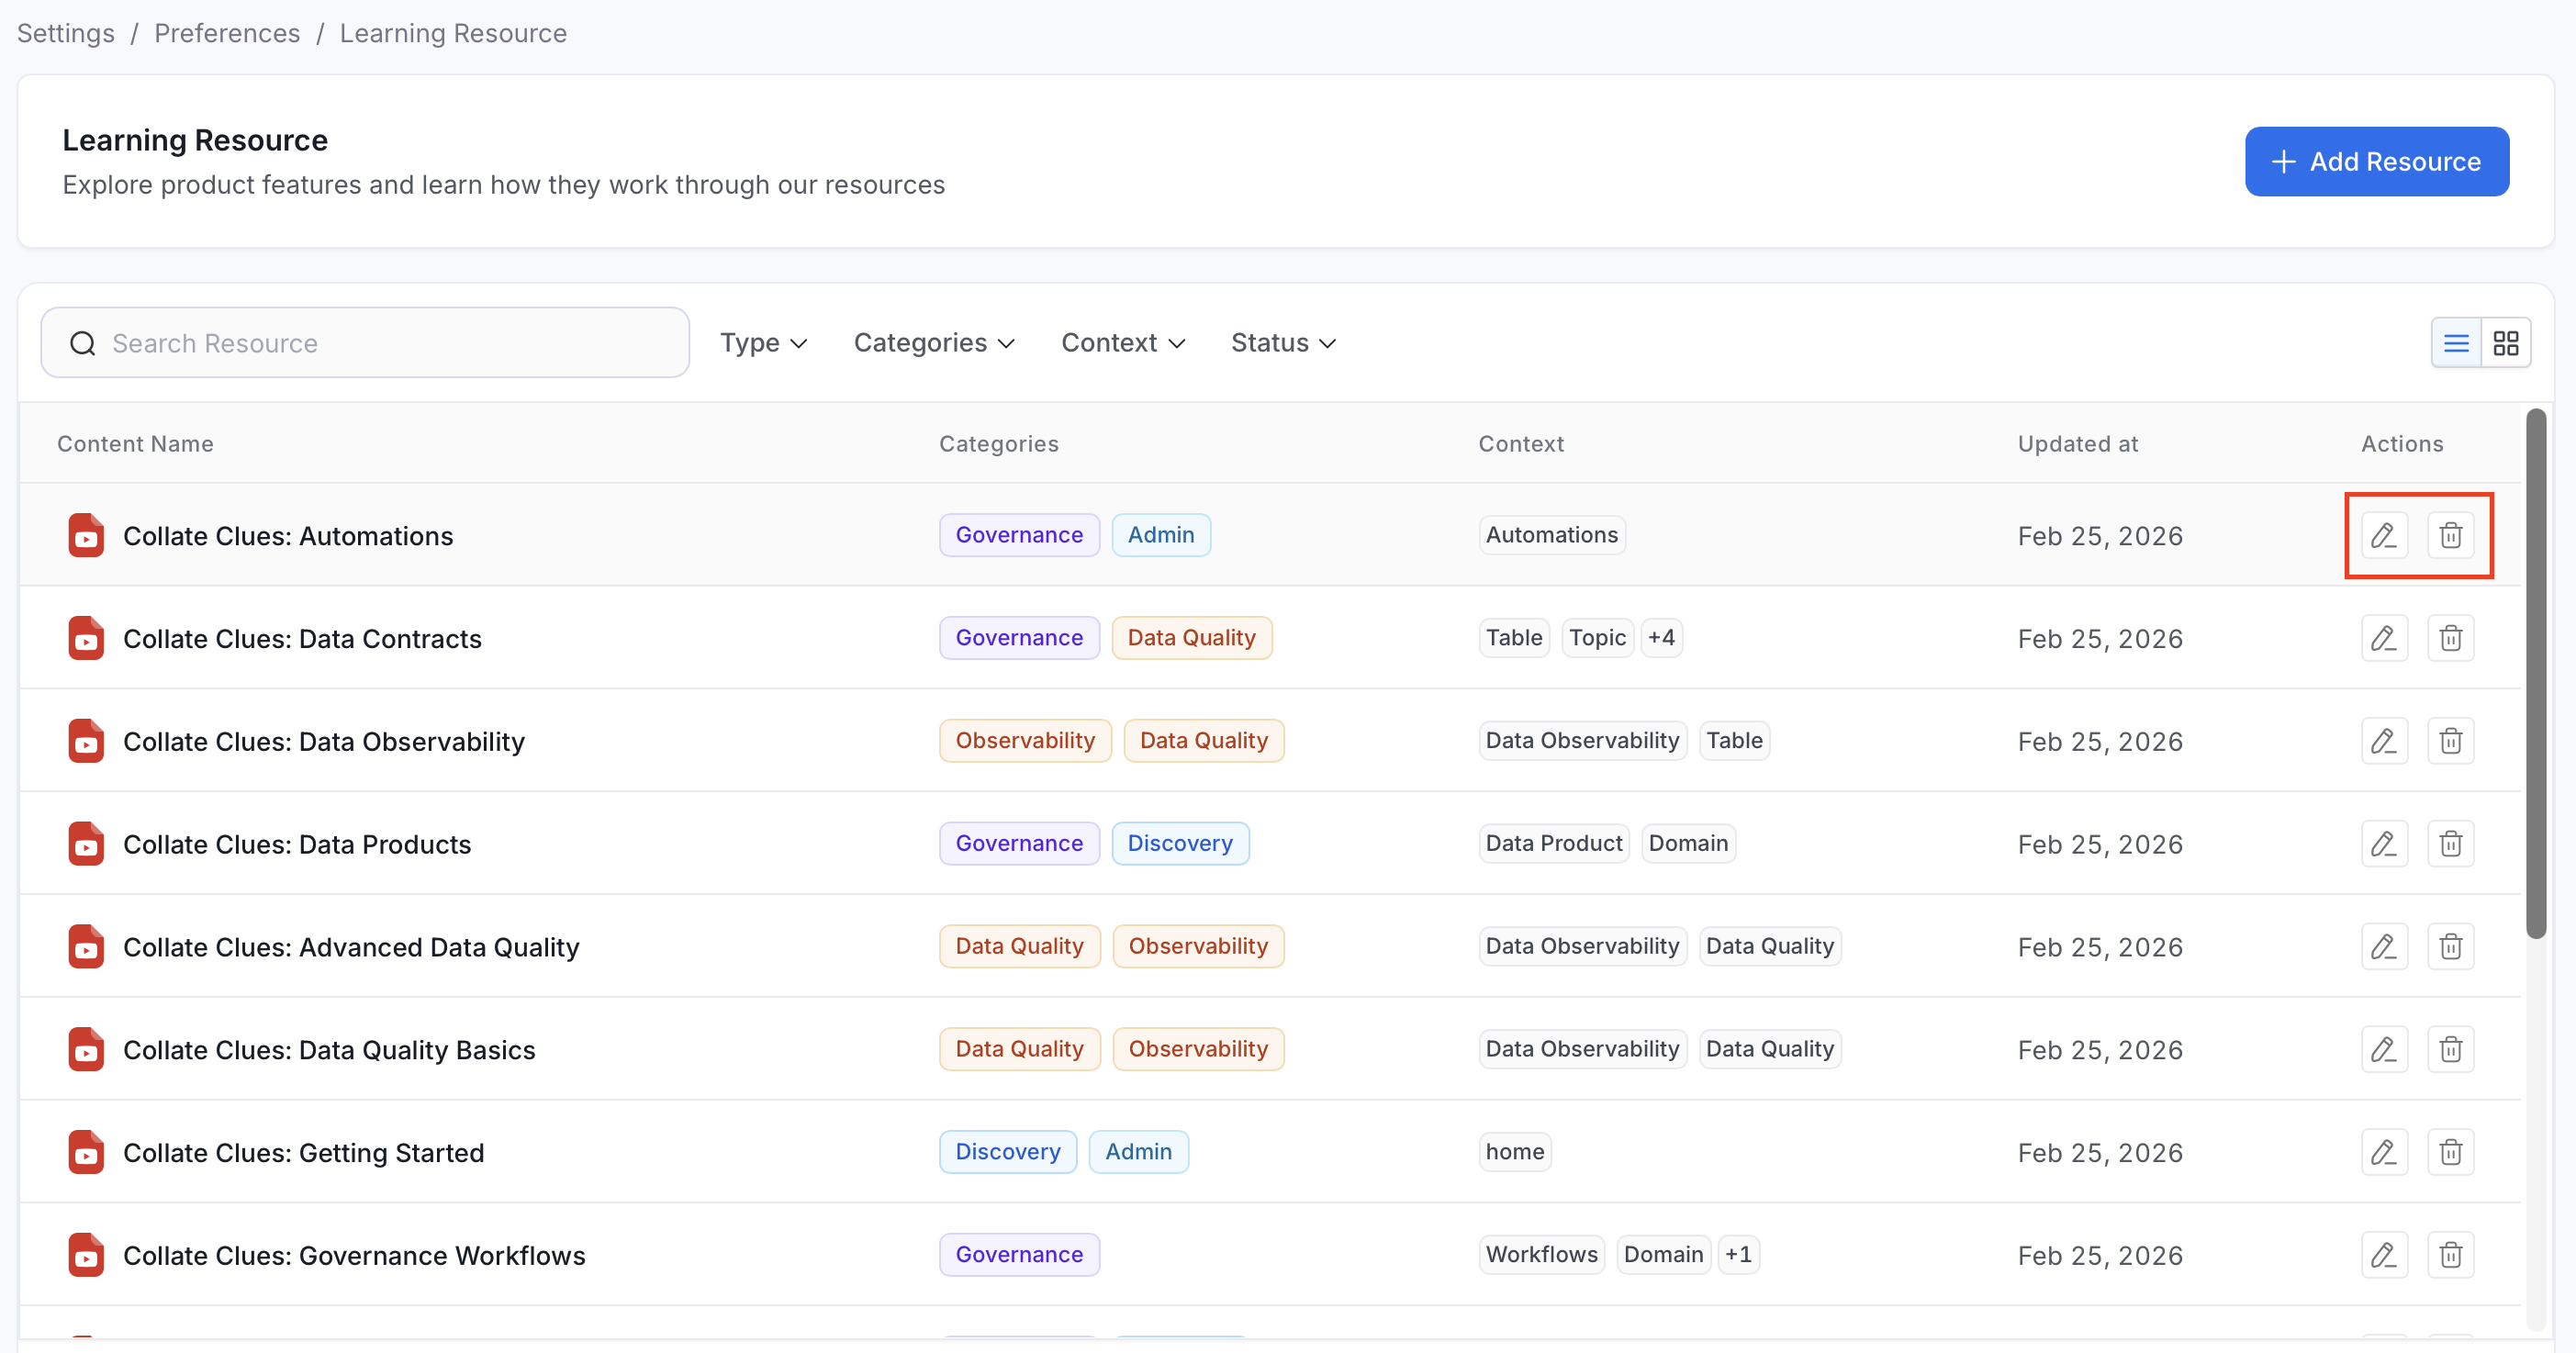Image resolution: width=2576 pixels, height=1353 pixels.
Task: Delete the Data Quality Basics resource
Action: tap(2450, 1049)
